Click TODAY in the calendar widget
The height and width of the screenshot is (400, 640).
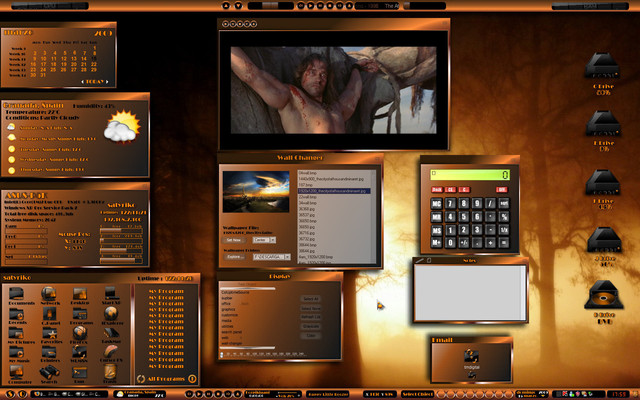[x=95, y=82]
